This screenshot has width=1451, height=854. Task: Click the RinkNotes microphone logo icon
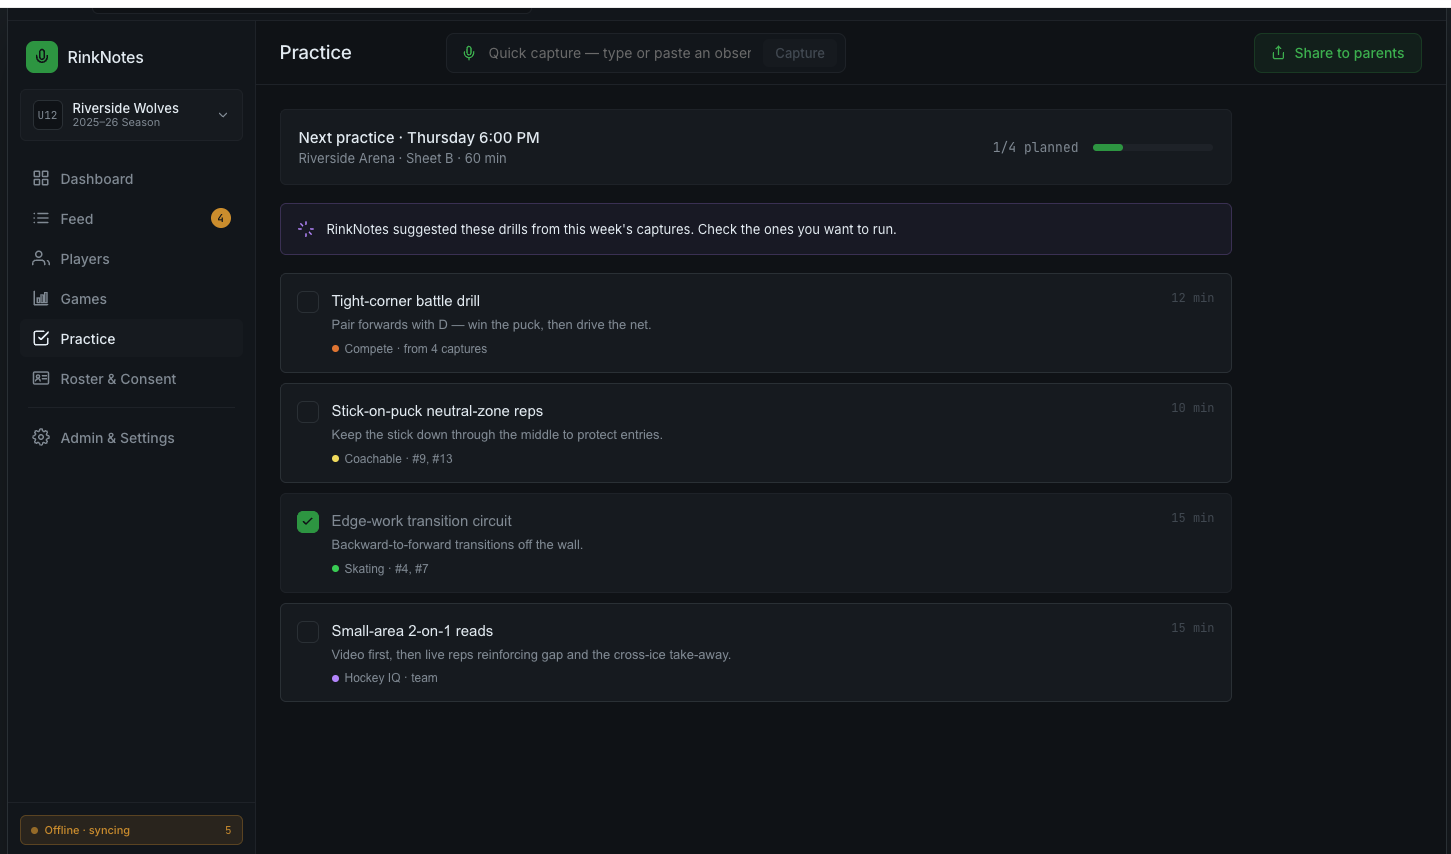pos(42,57)
